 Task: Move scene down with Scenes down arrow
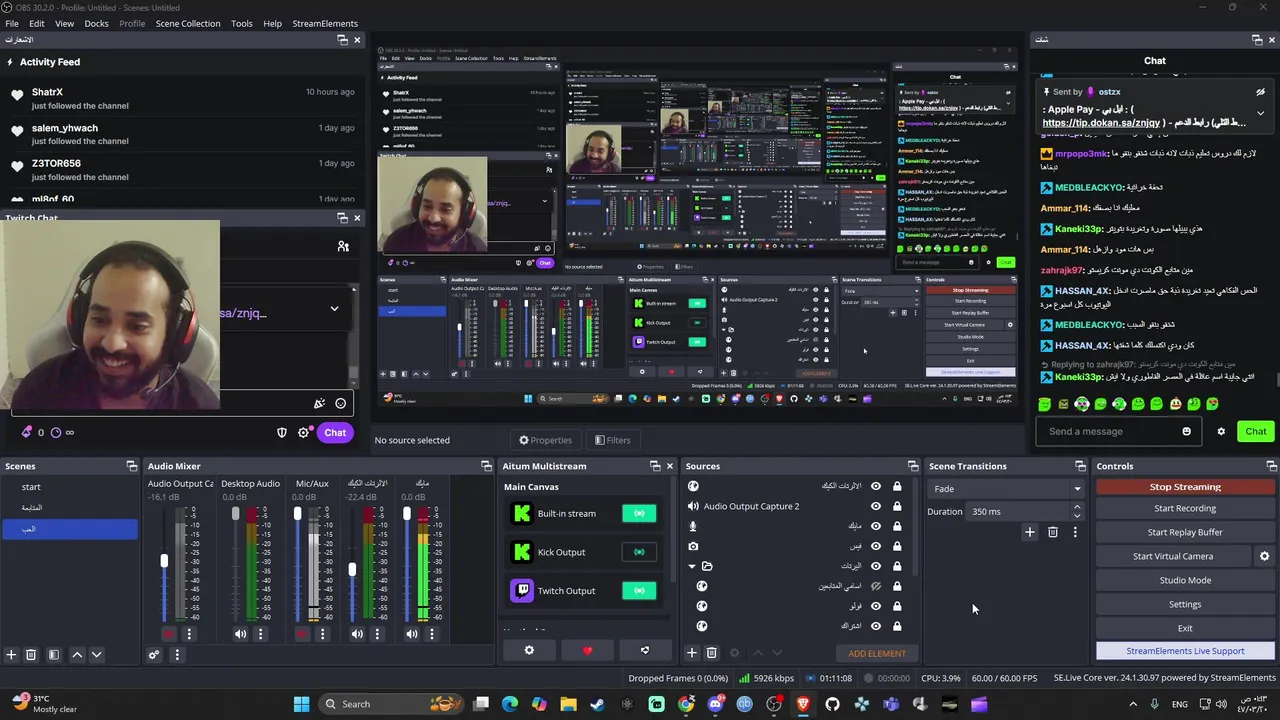[96, 655]
